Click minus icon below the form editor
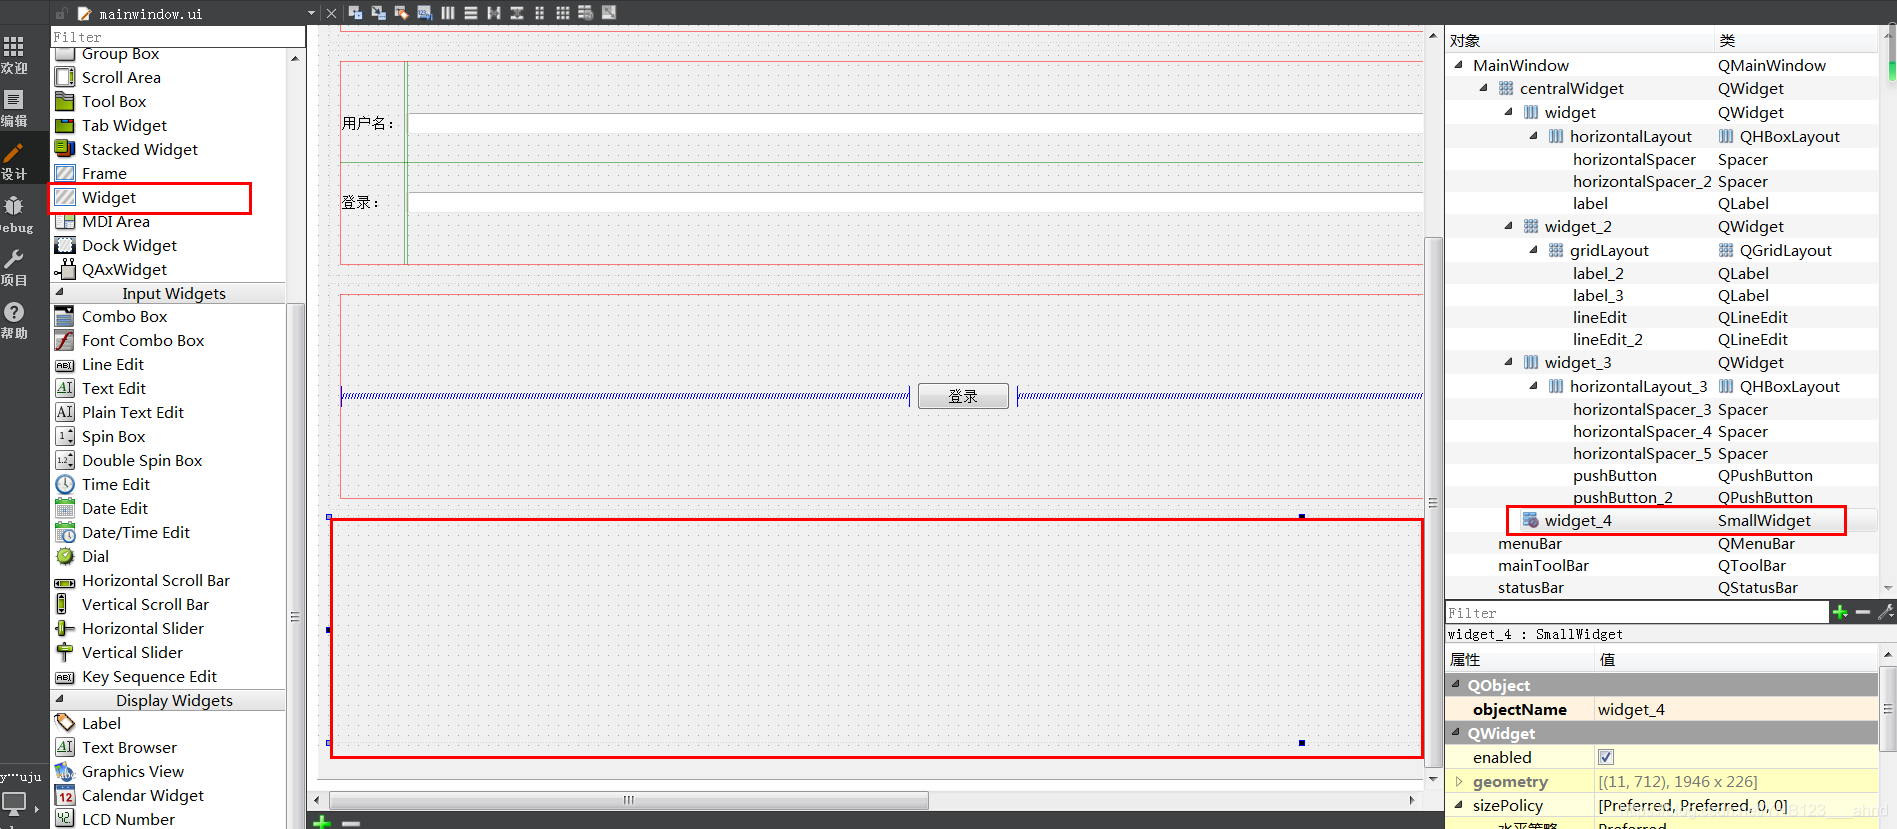The width and height of the screenshot is (1897, 829). click(351, 823)
